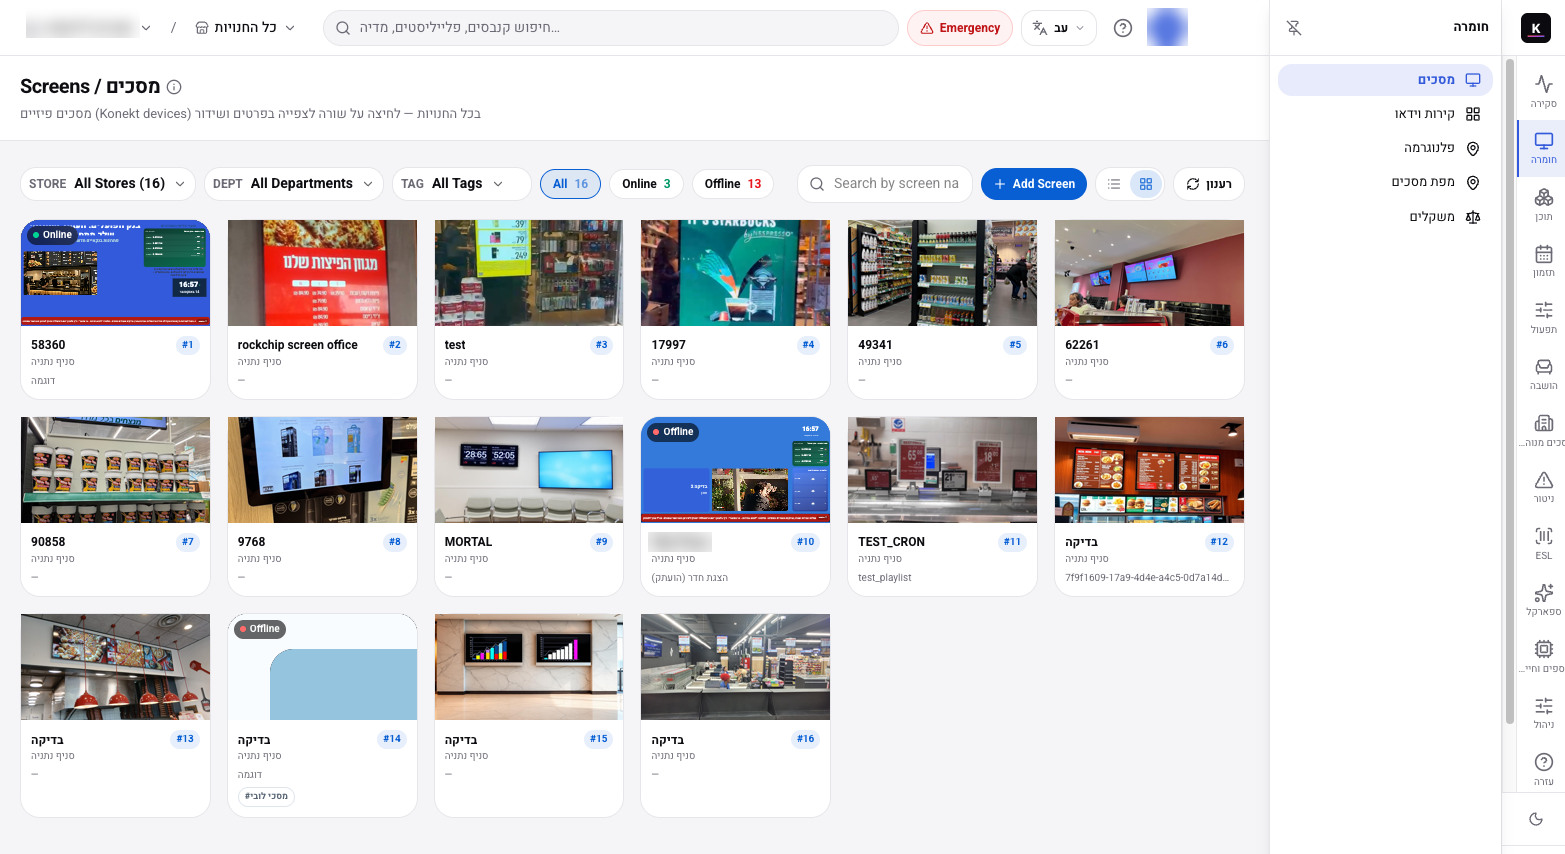
Task: Click the Add Screen button
Action: pos(1034,184)
